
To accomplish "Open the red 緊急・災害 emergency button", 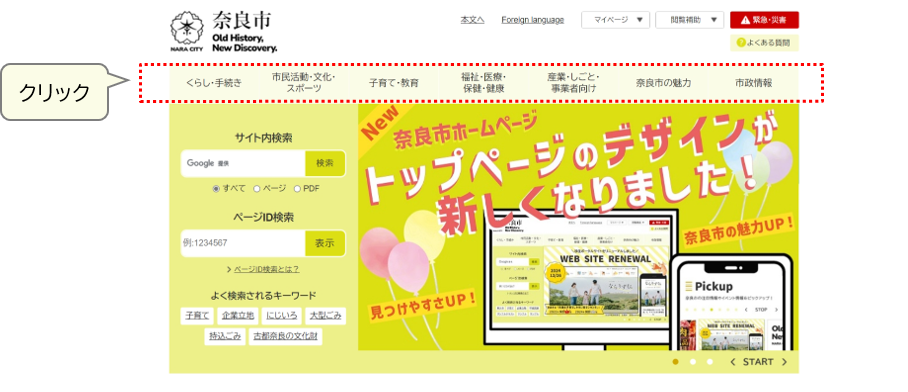I will 764,20.
